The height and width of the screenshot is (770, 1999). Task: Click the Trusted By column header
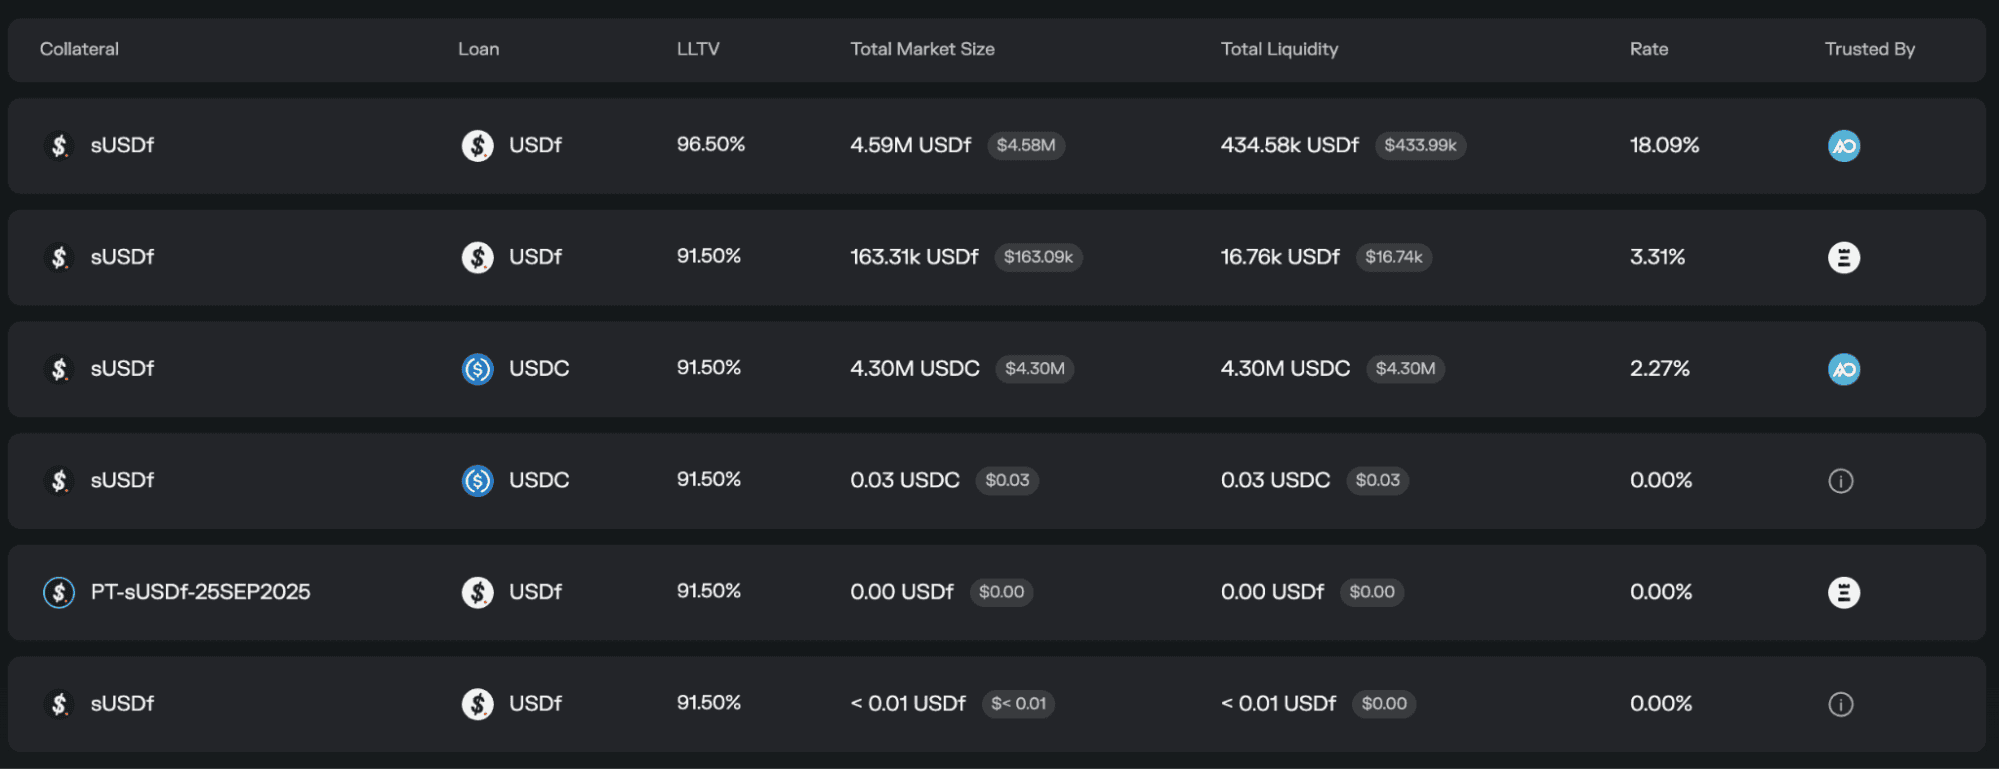click(1869, 49)
